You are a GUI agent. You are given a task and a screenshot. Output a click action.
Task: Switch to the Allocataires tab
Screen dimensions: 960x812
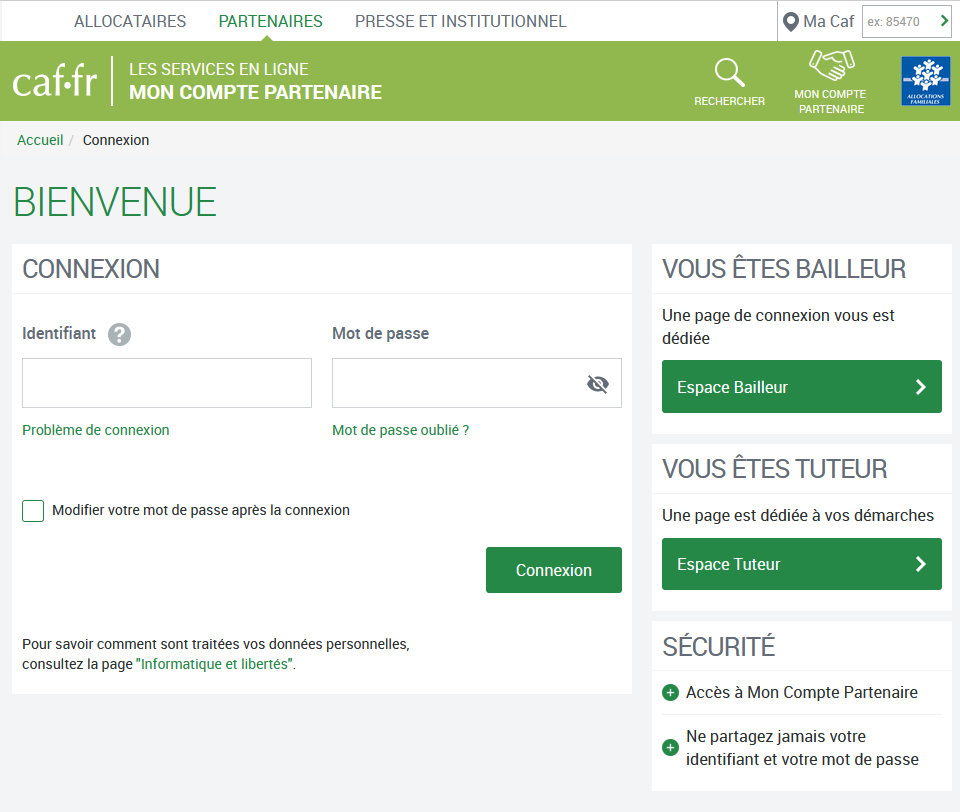coord(130,20)
